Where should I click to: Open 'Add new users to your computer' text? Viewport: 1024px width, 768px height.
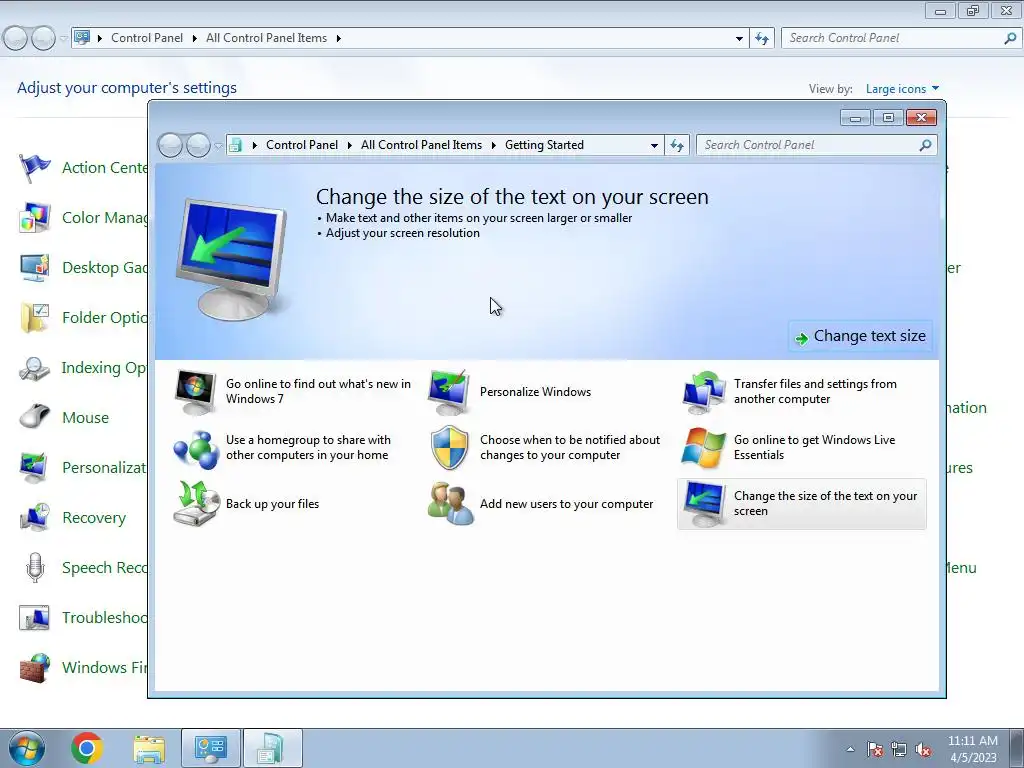566,504
